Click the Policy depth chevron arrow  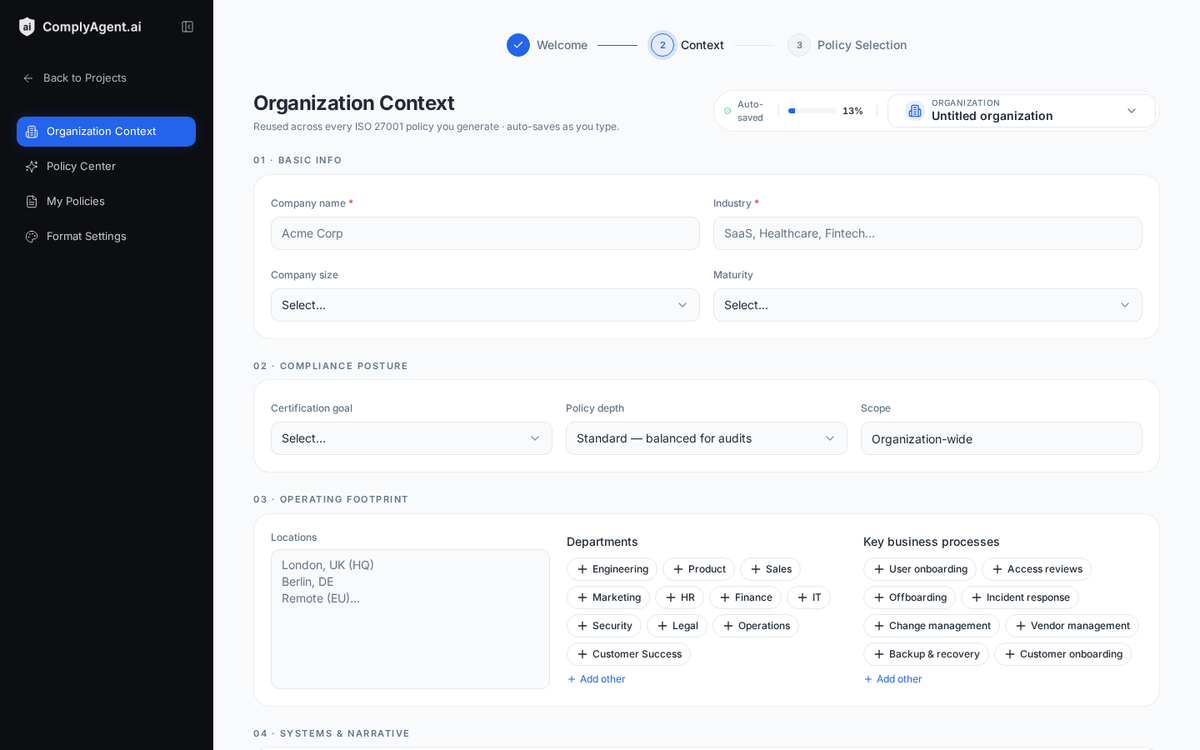[830, 438]
